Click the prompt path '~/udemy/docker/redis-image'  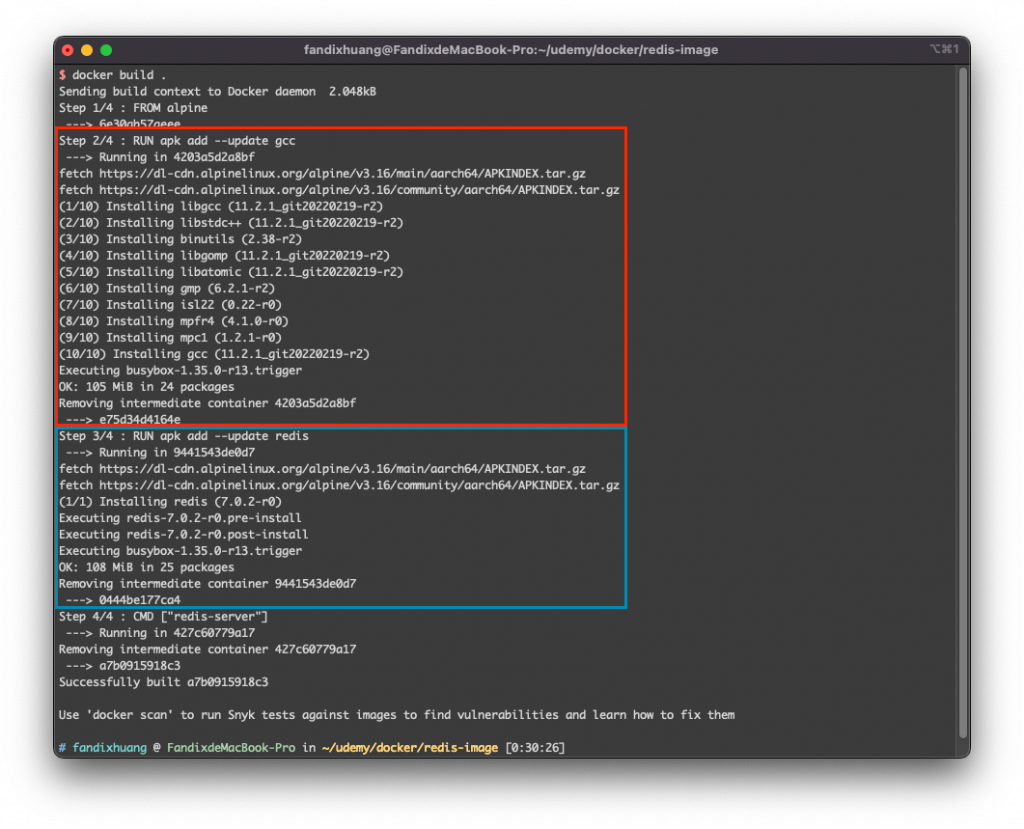pos(410,747)
